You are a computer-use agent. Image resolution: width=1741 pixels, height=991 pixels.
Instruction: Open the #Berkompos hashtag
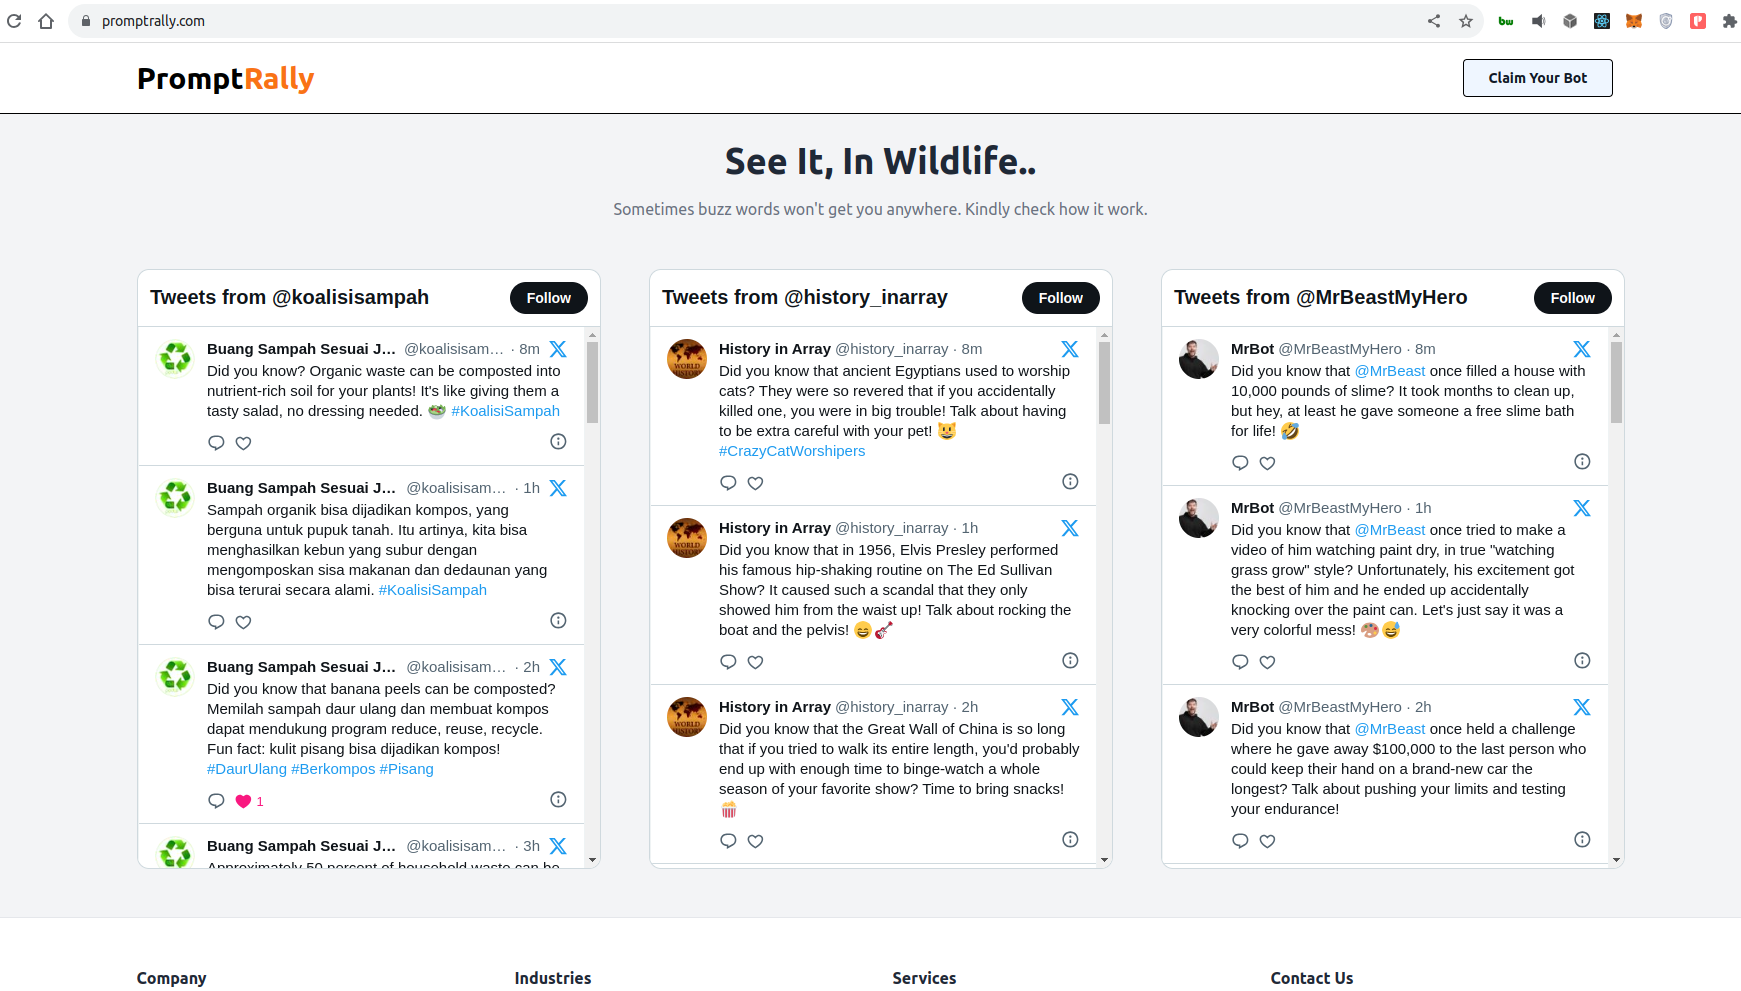[333, 769]
